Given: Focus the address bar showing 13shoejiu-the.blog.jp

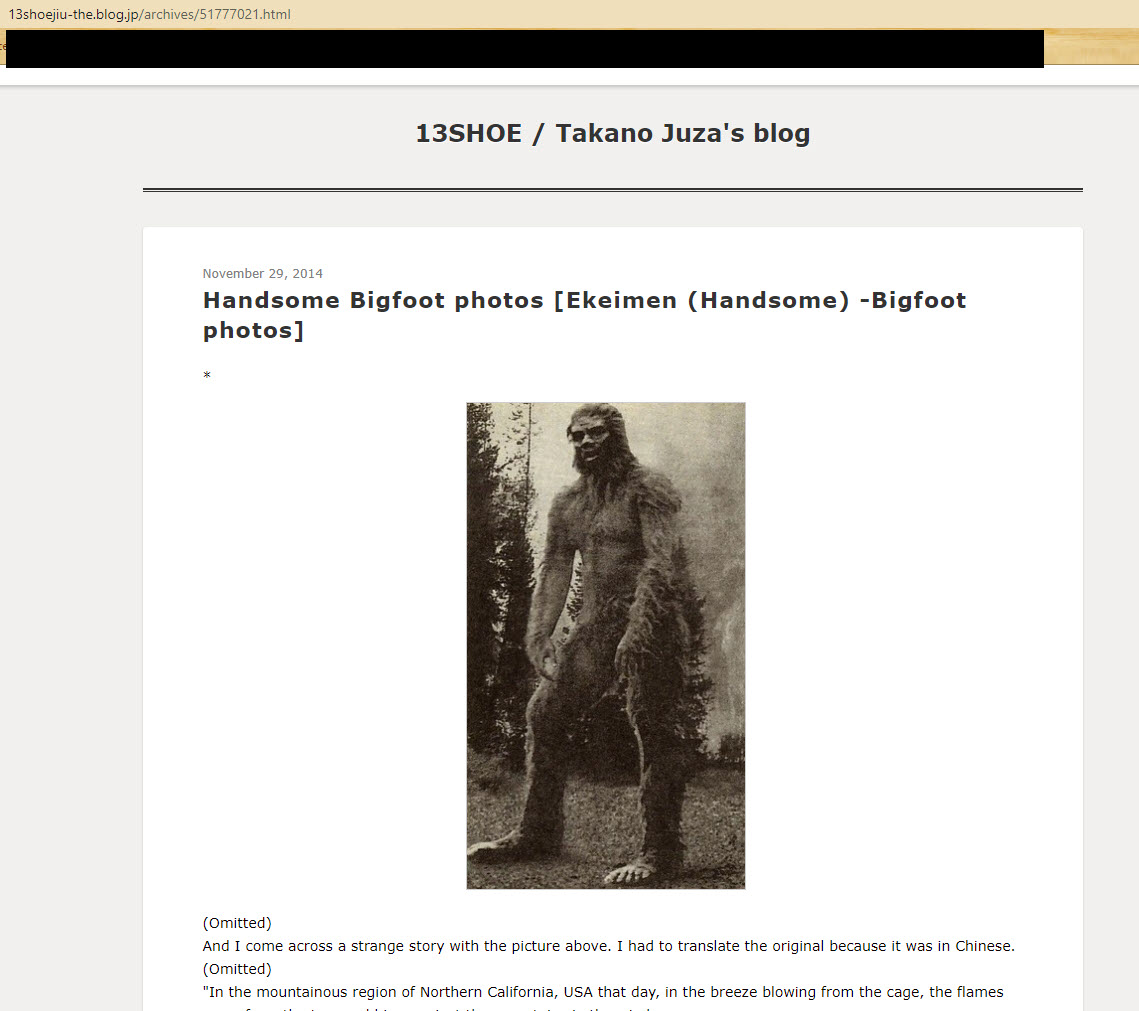Looking at the screenshot, I should (150, 15).
